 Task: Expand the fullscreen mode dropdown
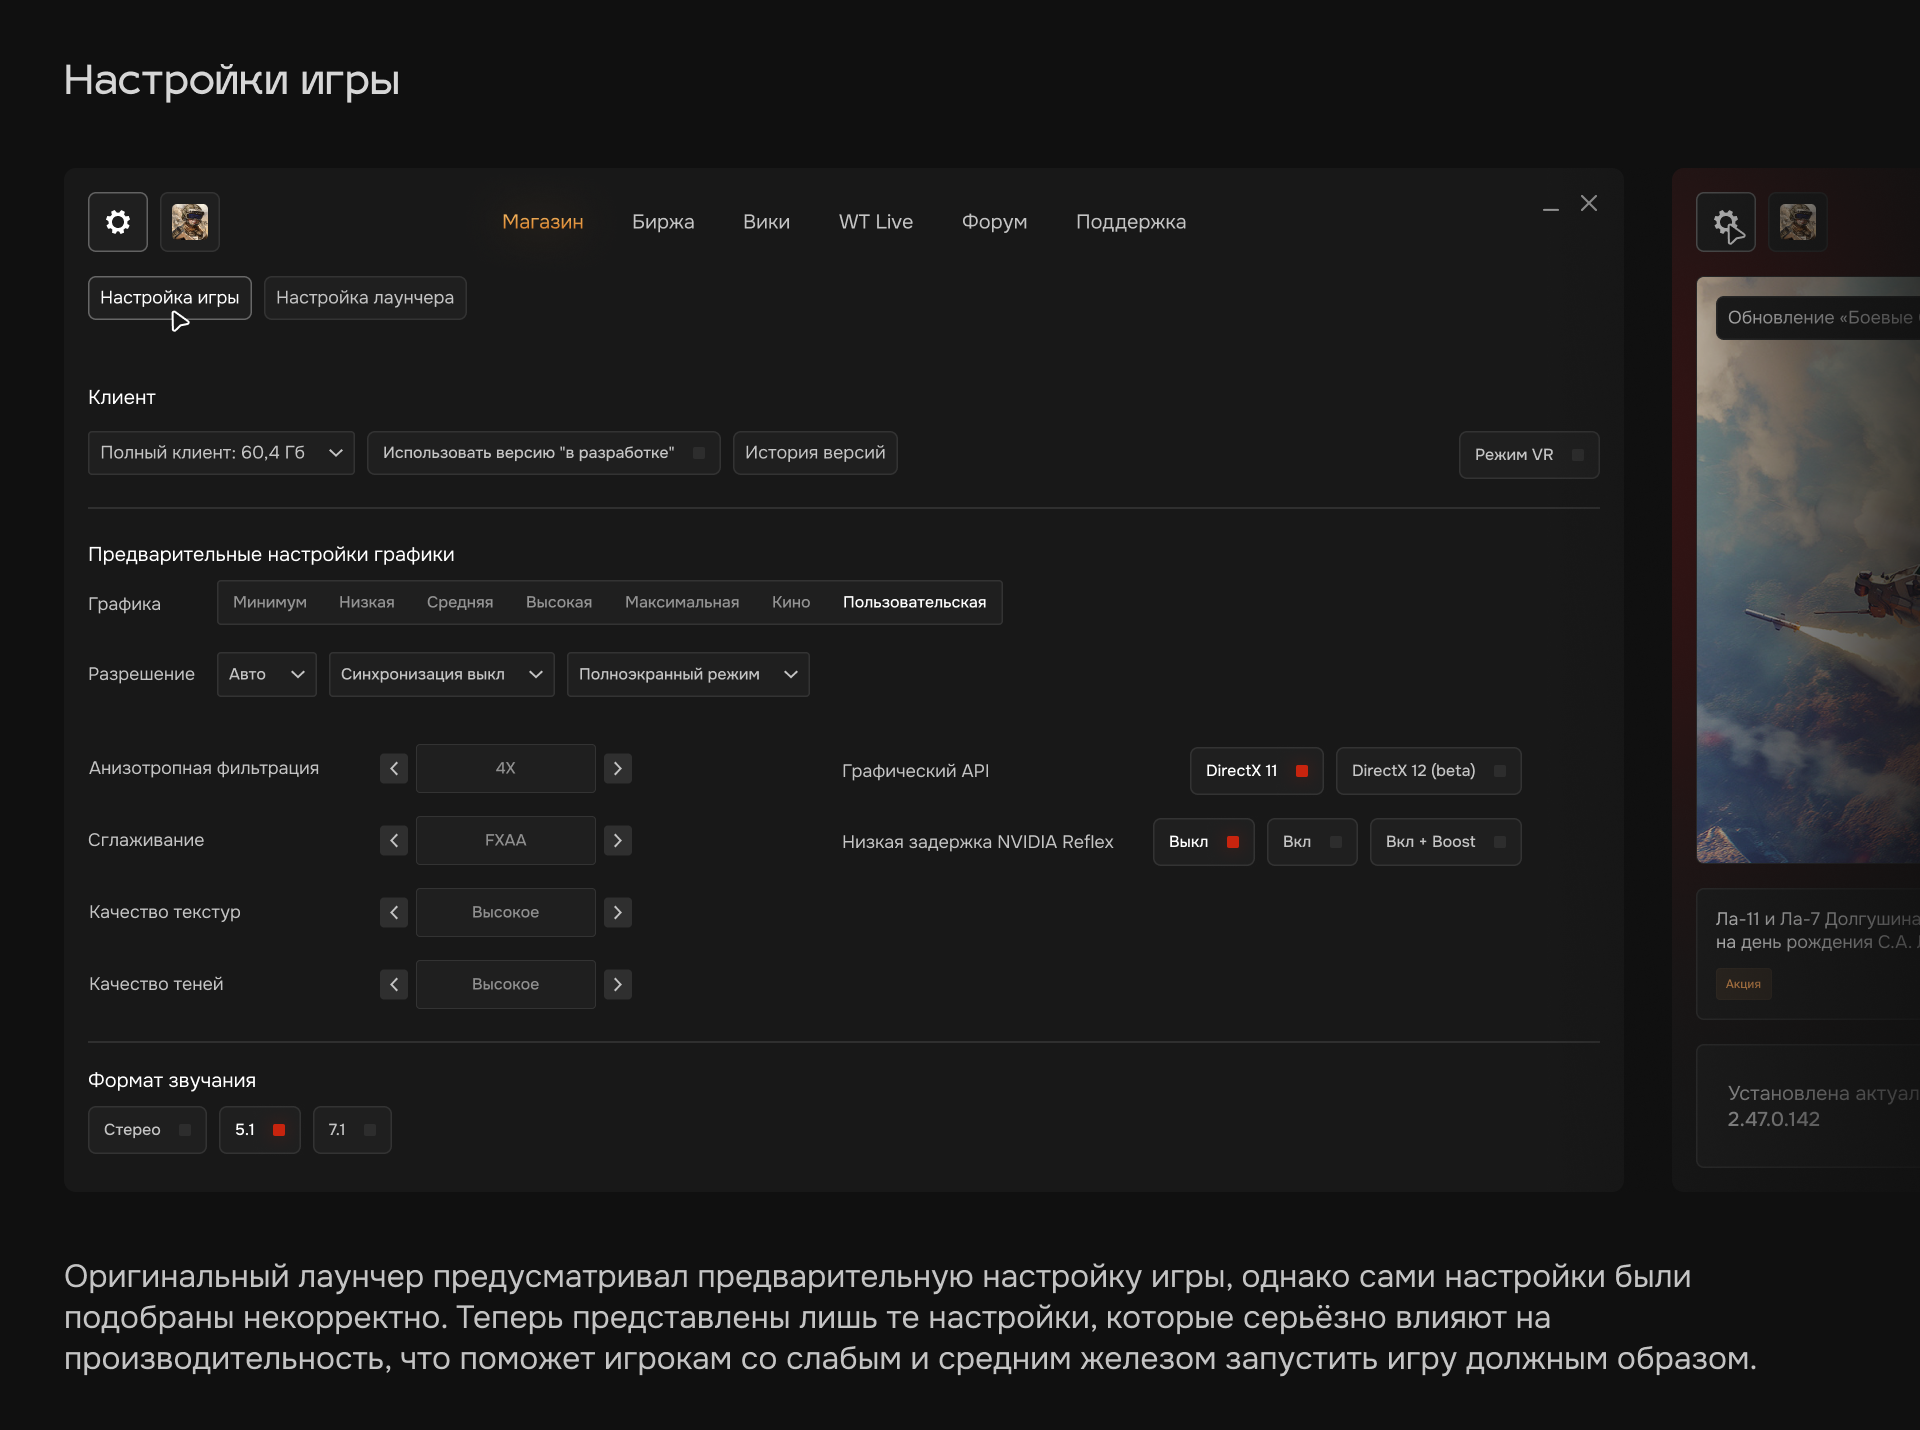(x=688, y=675)
